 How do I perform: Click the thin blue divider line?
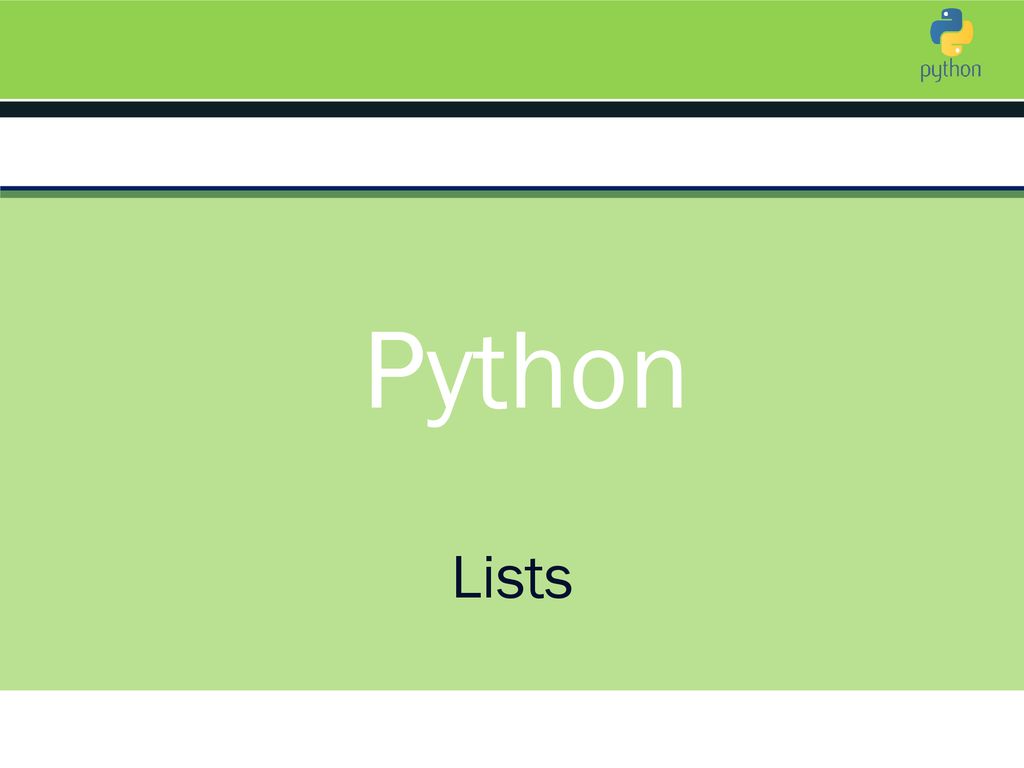512,189
